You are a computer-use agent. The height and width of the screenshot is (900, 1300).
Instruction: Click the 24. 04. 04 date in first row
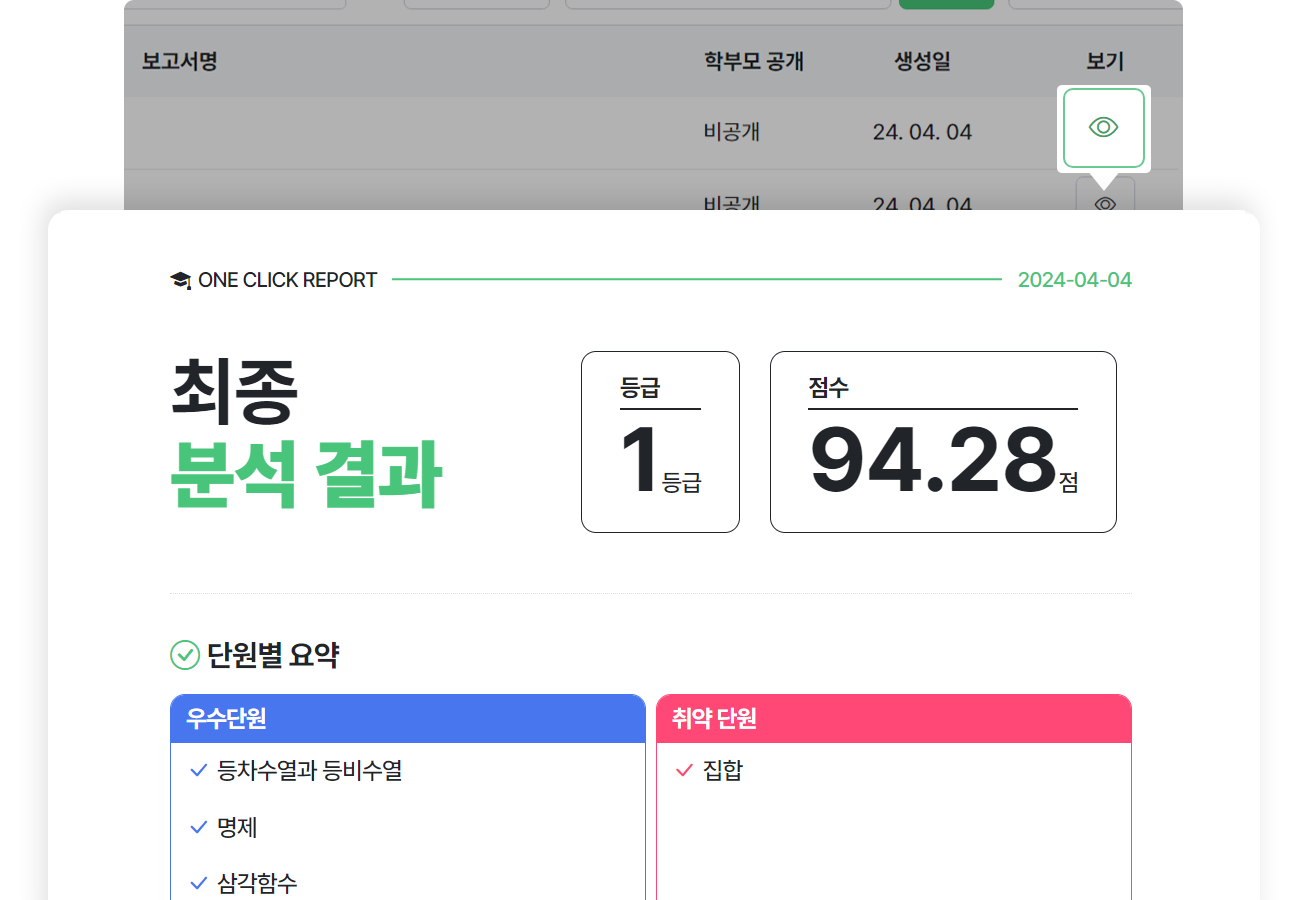[922, 132]
